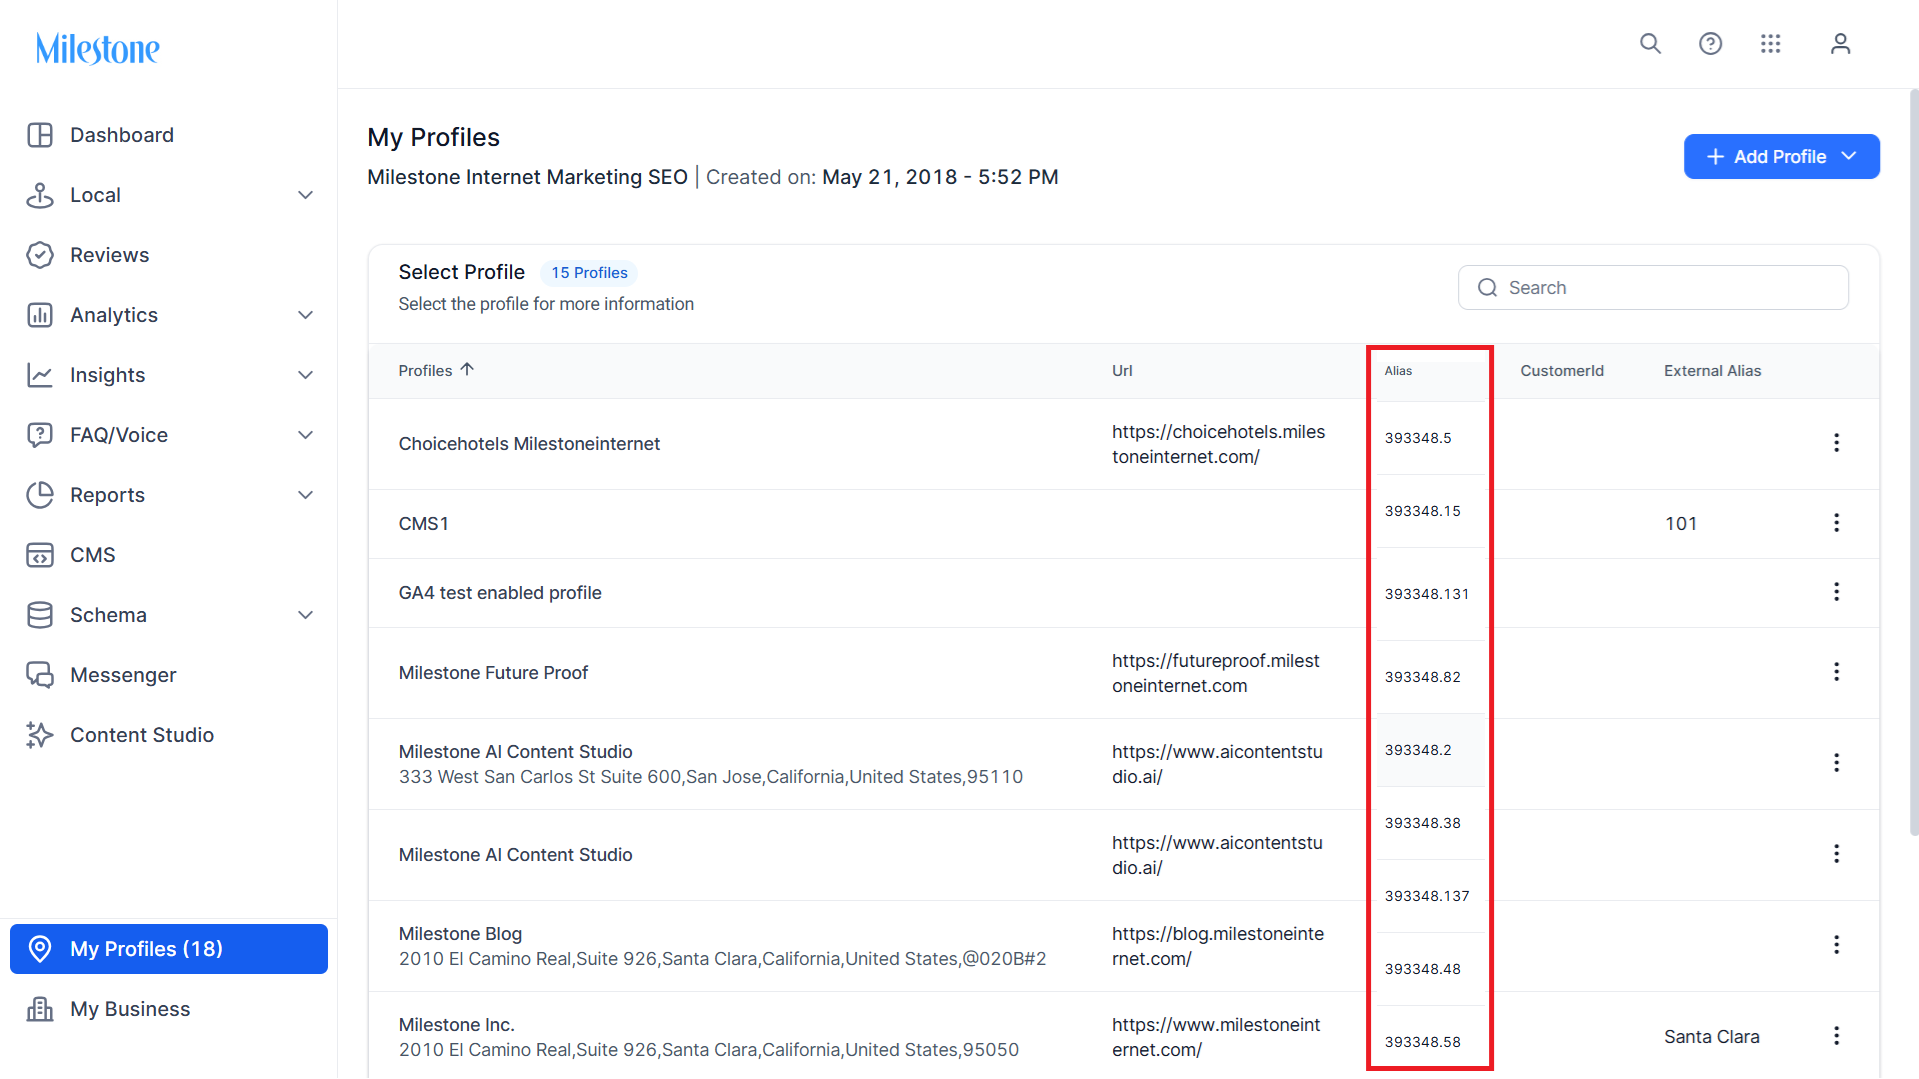The height and width of the screenshot is (1079, 1919).
Task: Select the Milestone Future Proof profile
Action: (493, 673)
